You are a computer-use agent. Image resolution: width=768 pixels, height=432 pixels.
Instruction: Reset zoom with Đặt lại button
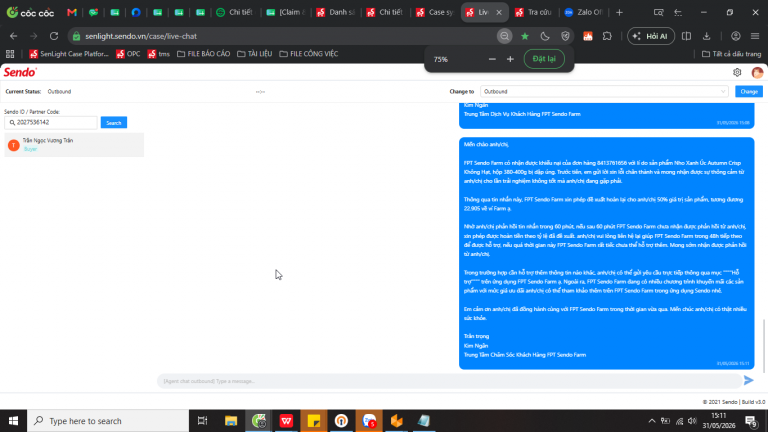click(x=544, y=59)
